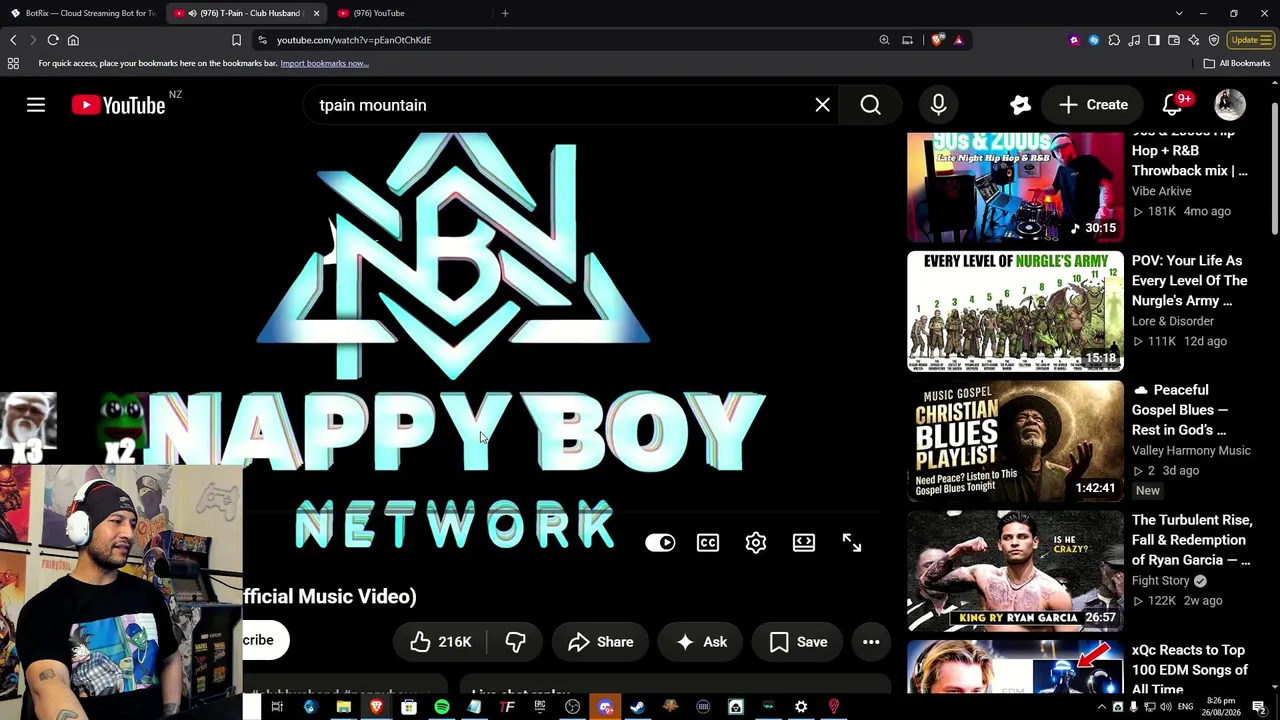Open 'xQc Reacts to Top 100 EDM Songs' title

(x=1190, y=670)
